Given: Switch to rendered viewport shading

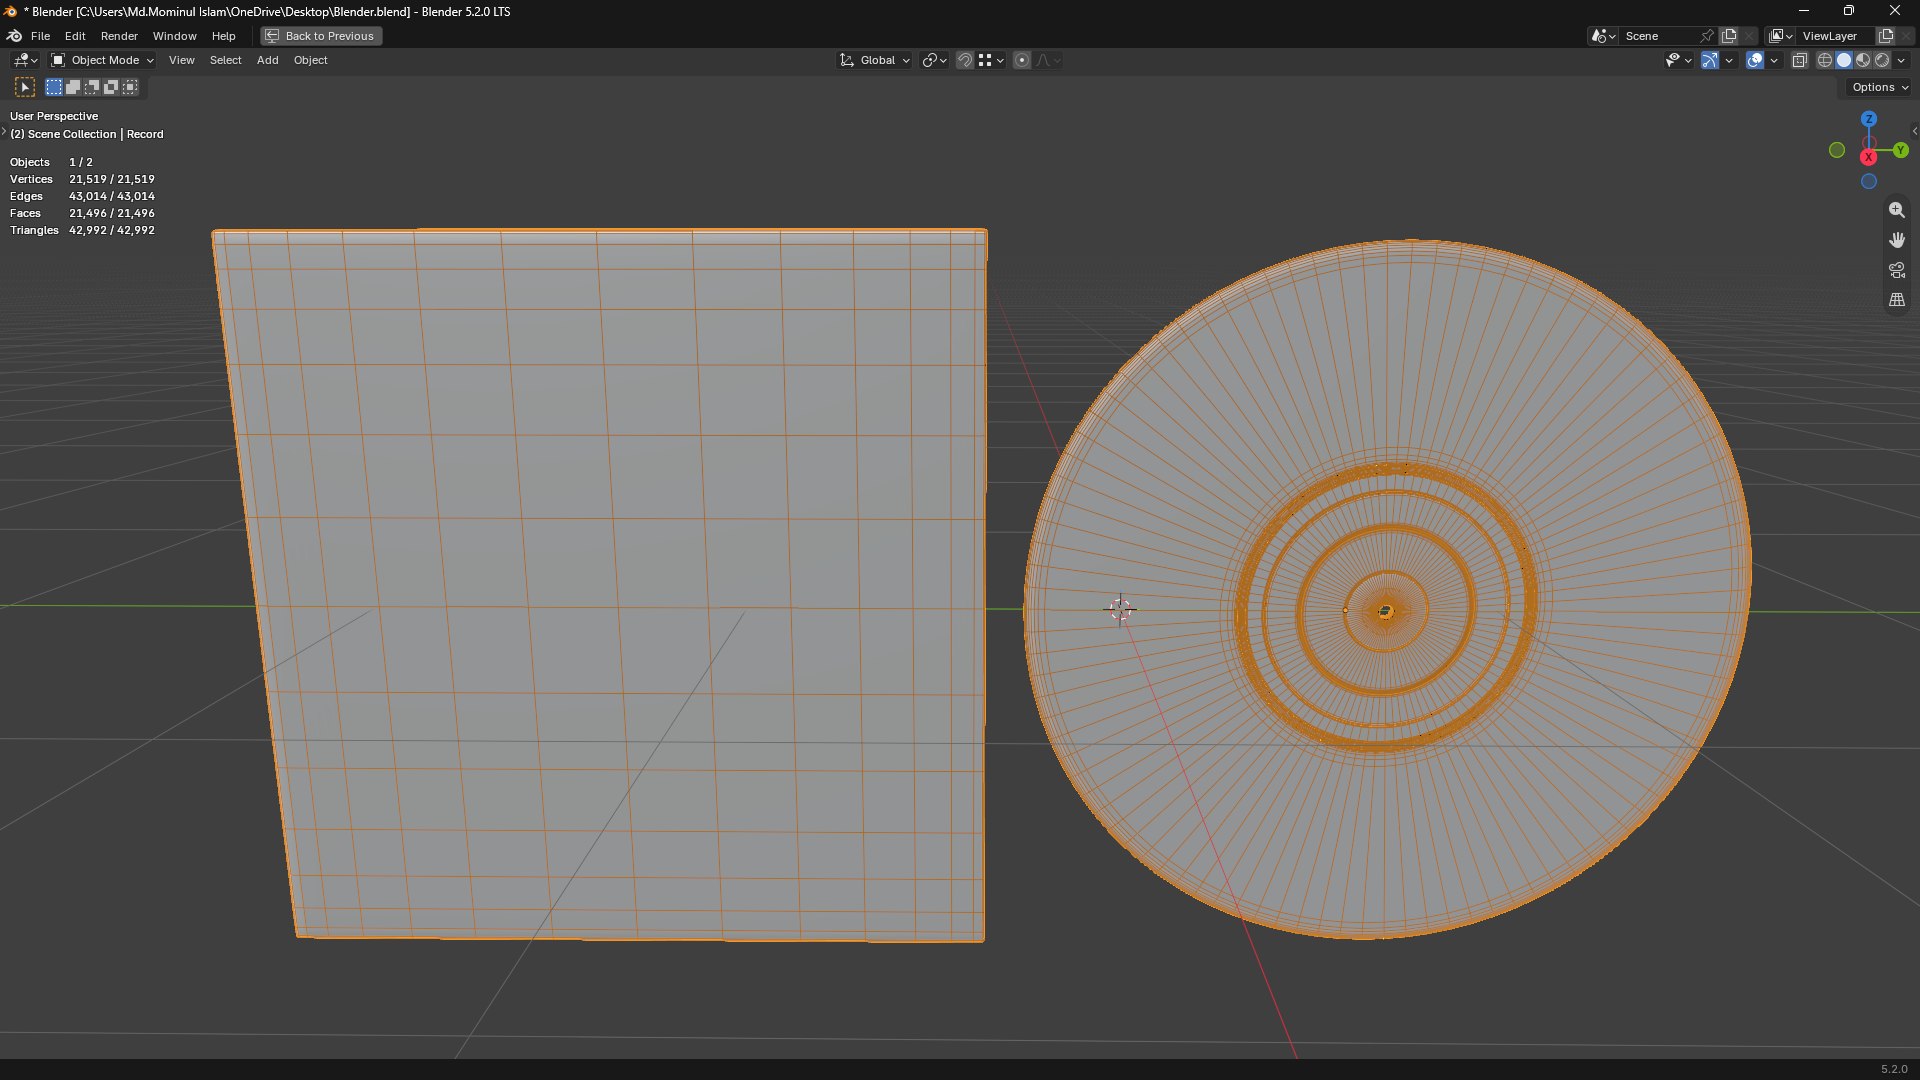Looking at the screenshot, I should [1882, 61].
